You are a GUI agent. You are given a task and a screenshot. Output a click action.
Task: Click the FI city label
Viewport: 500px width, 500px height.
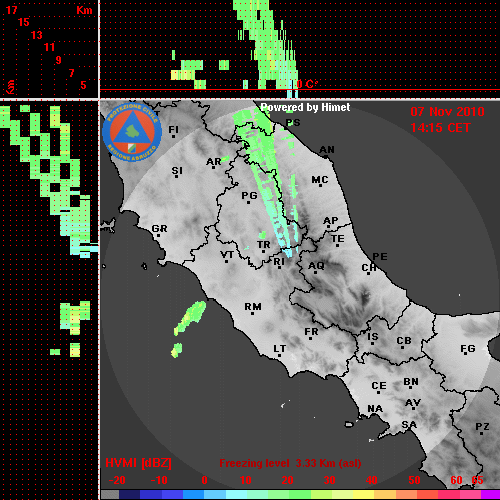173,129
